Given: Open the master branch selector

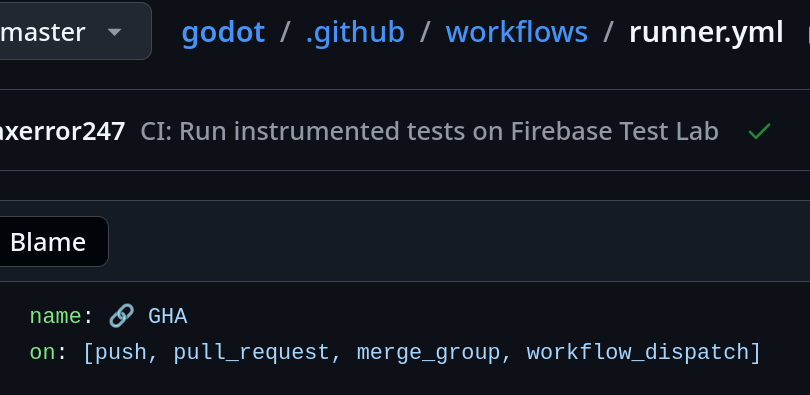Looking at the screenshot, I should click(72, 31).
